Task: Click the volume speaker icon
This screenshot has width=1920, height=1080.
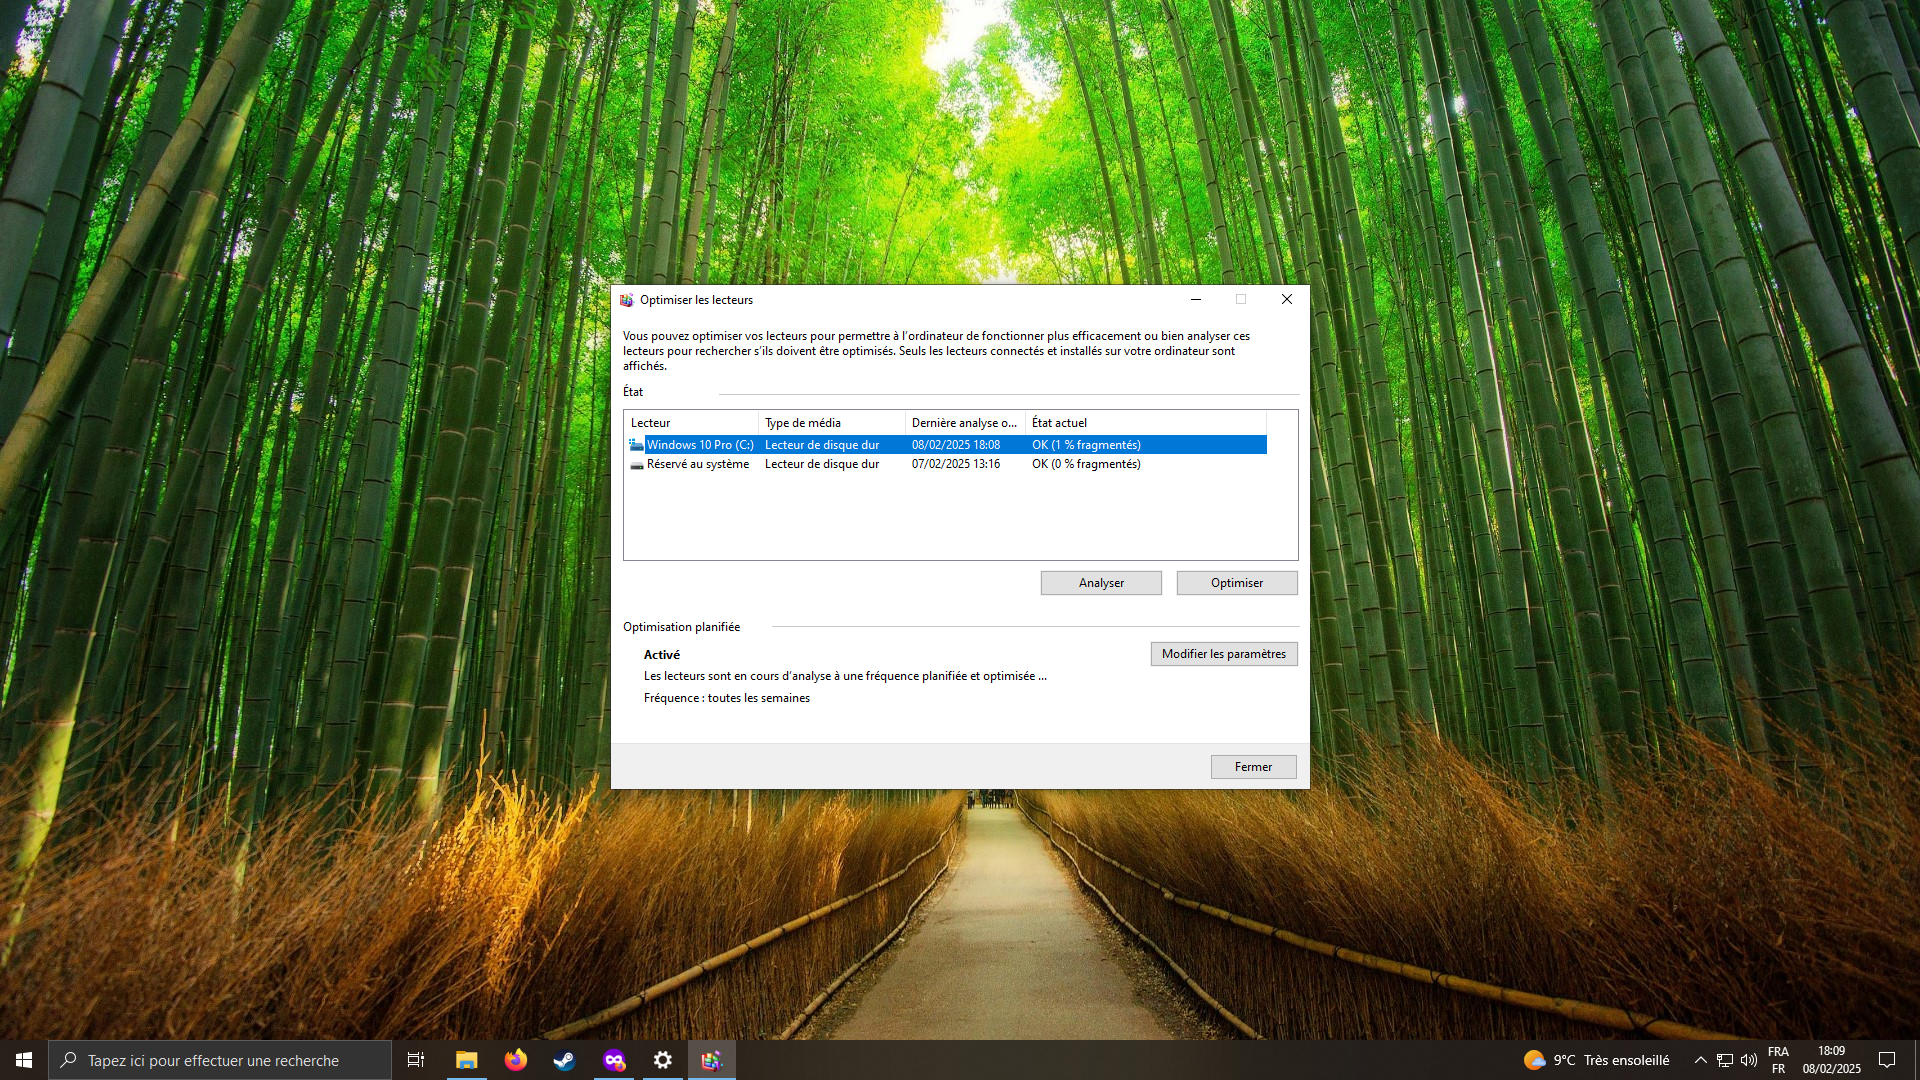Action: coord(1749,1060)
